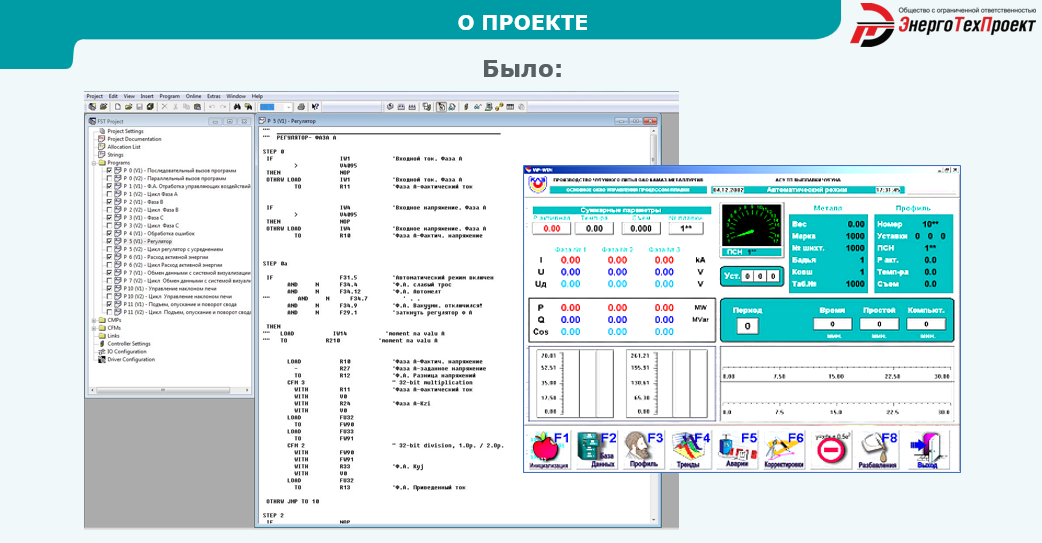Open Project Documentation tree item
The height and width of the screenshot is (543, 1042).
134,139
